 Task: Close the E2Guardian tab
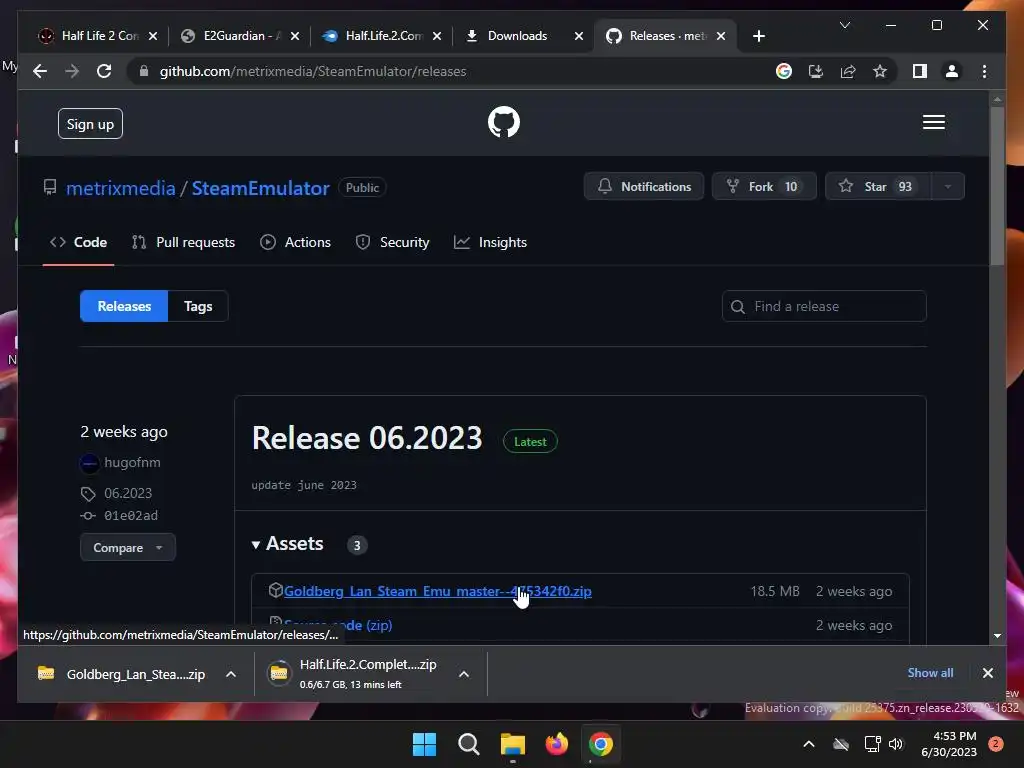tap(295, 36)
